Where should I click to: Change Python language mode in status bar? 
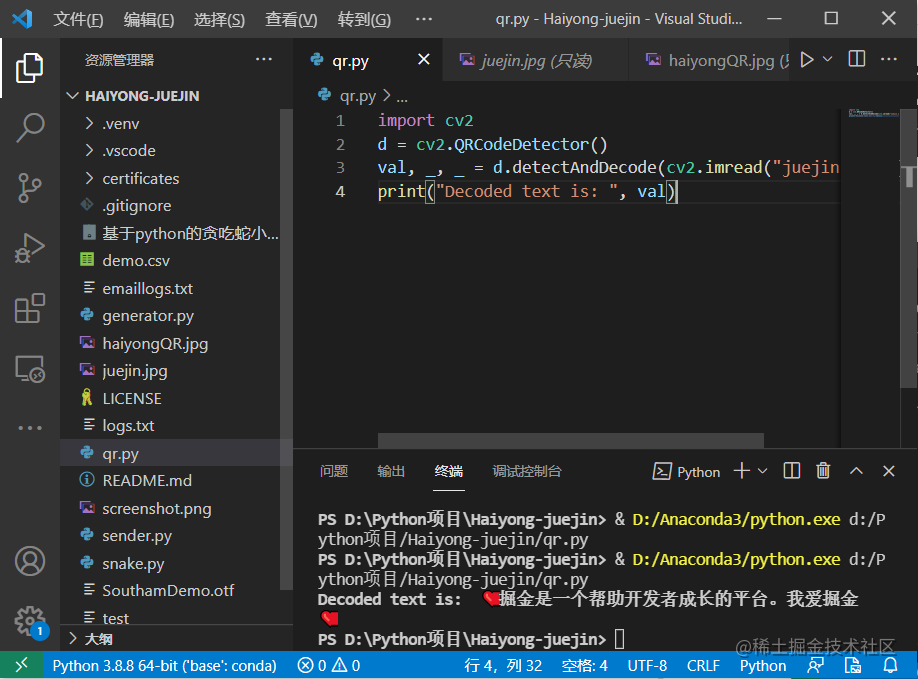763,666
